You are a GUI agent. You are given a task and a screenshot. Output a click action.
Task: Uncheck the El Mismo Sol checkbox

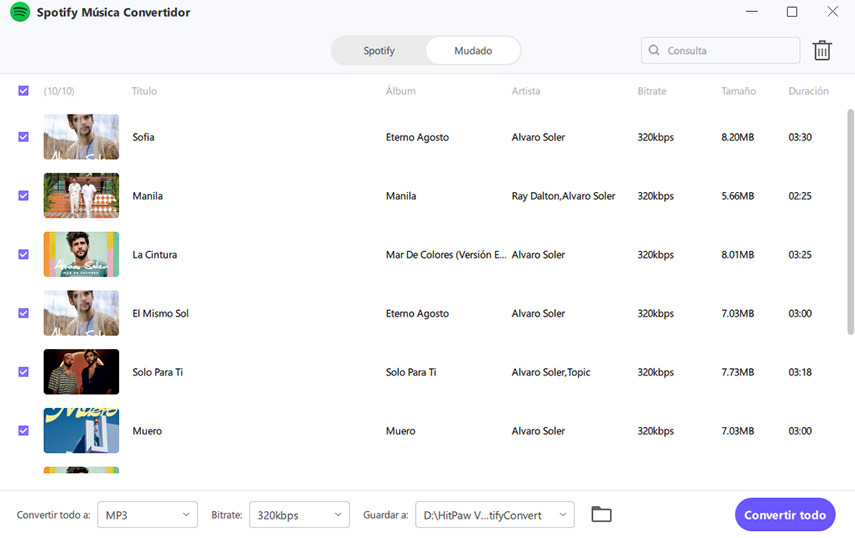(x=23, y=313)
